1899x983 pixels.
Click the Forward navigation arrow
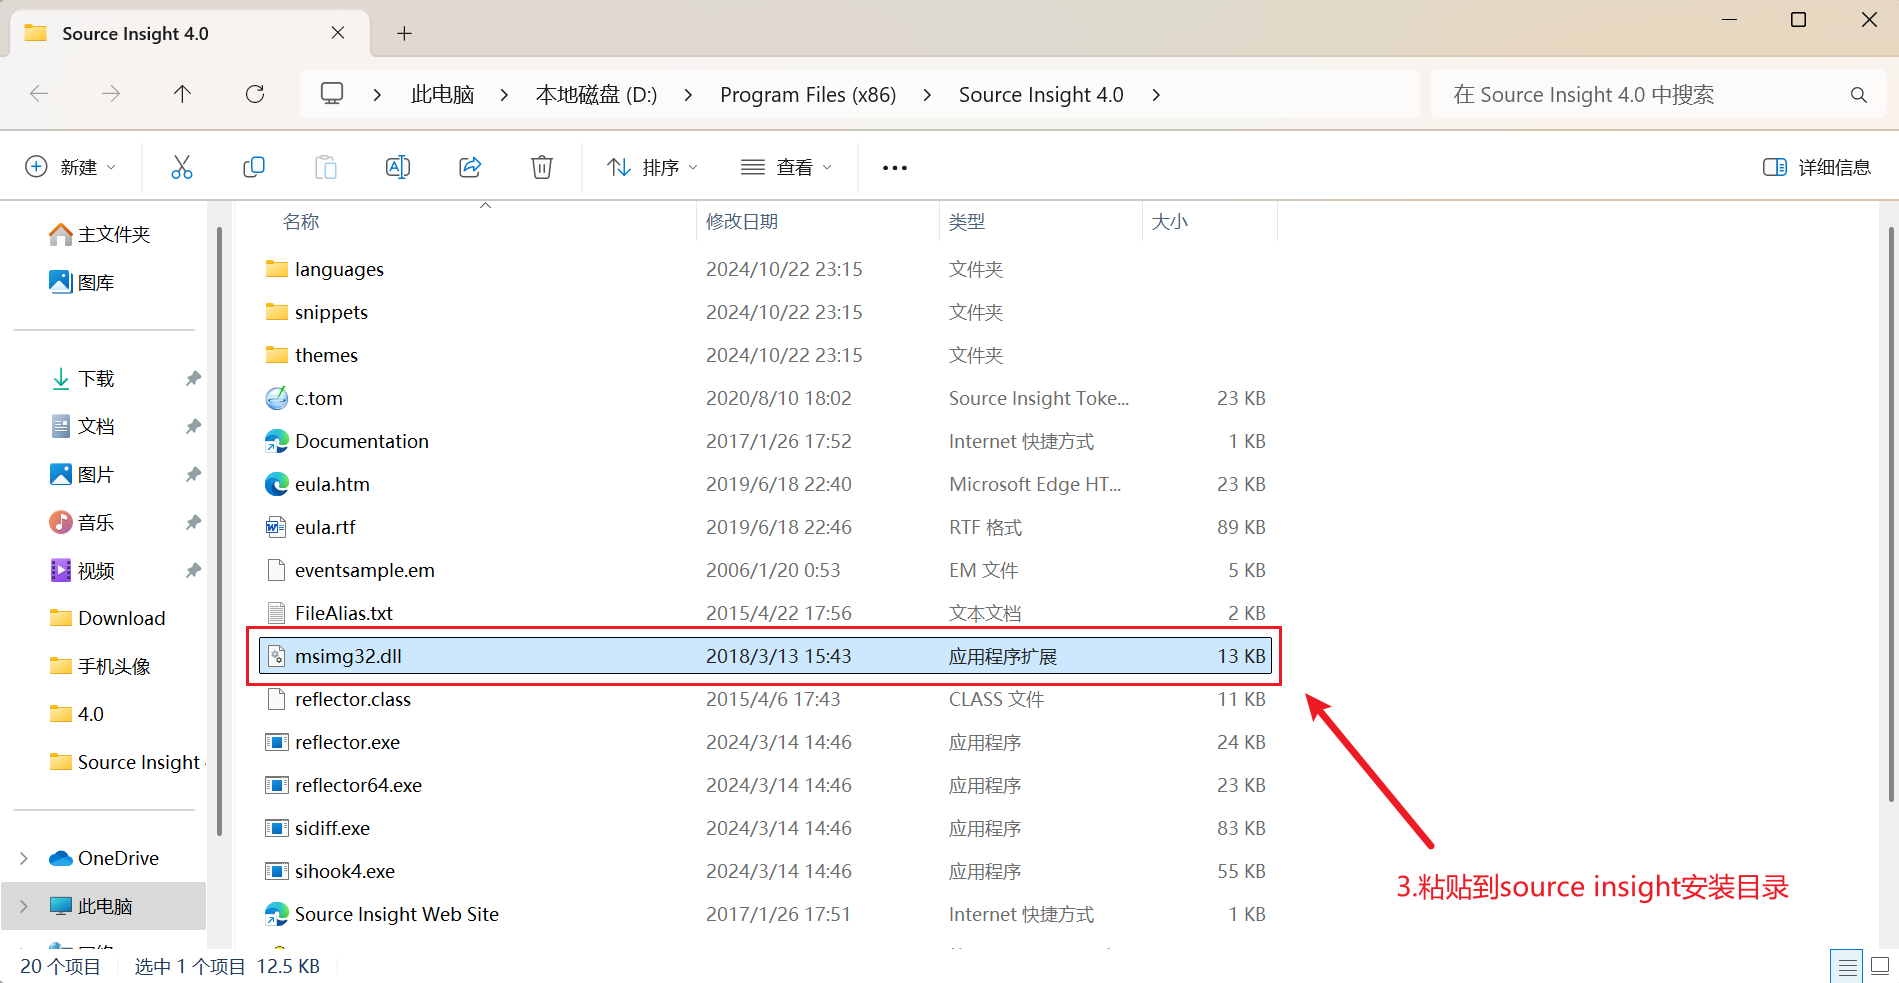[111, 94]
